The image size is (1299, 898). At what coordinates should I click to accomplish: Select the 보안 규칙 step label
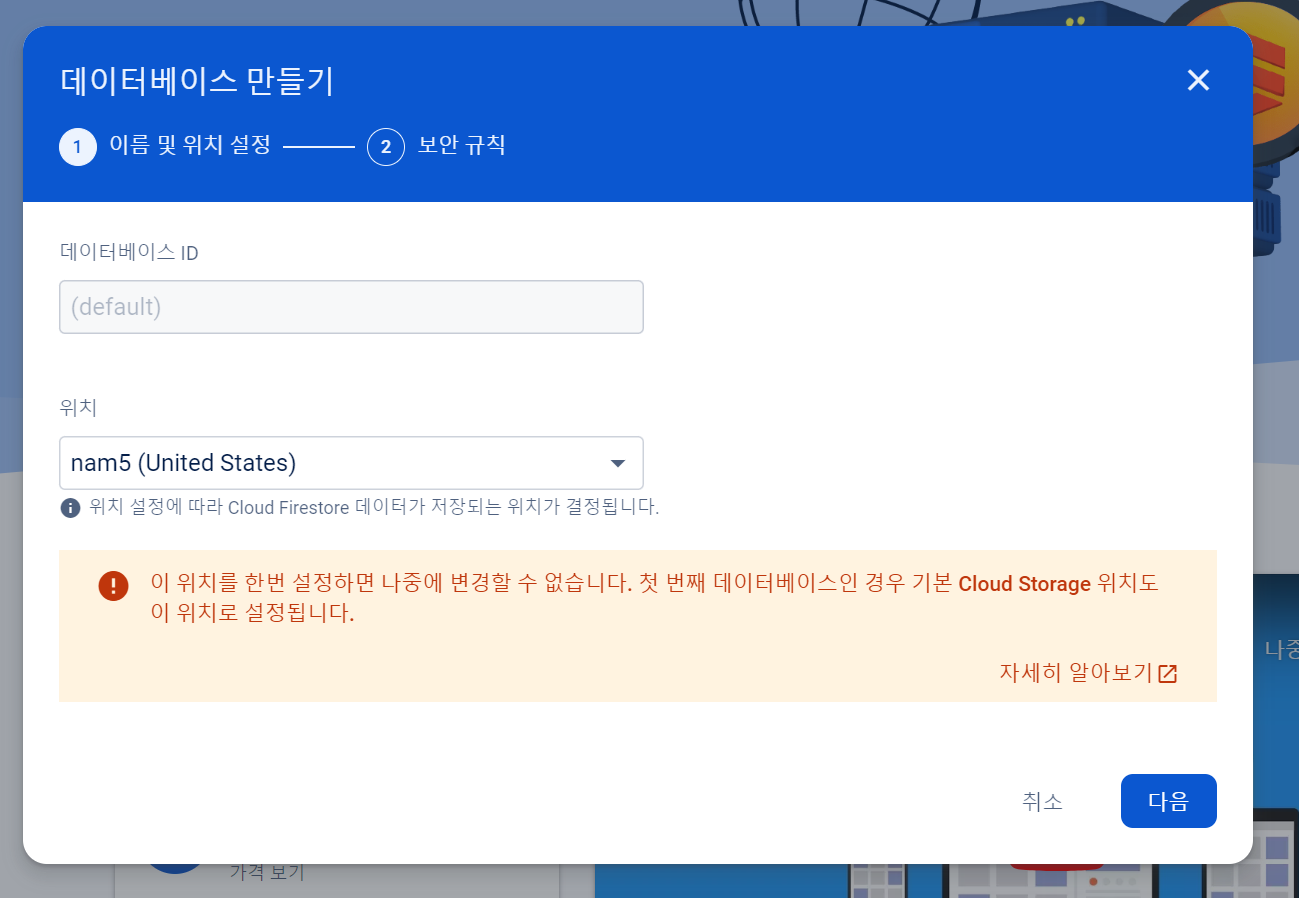click(461, 145)
